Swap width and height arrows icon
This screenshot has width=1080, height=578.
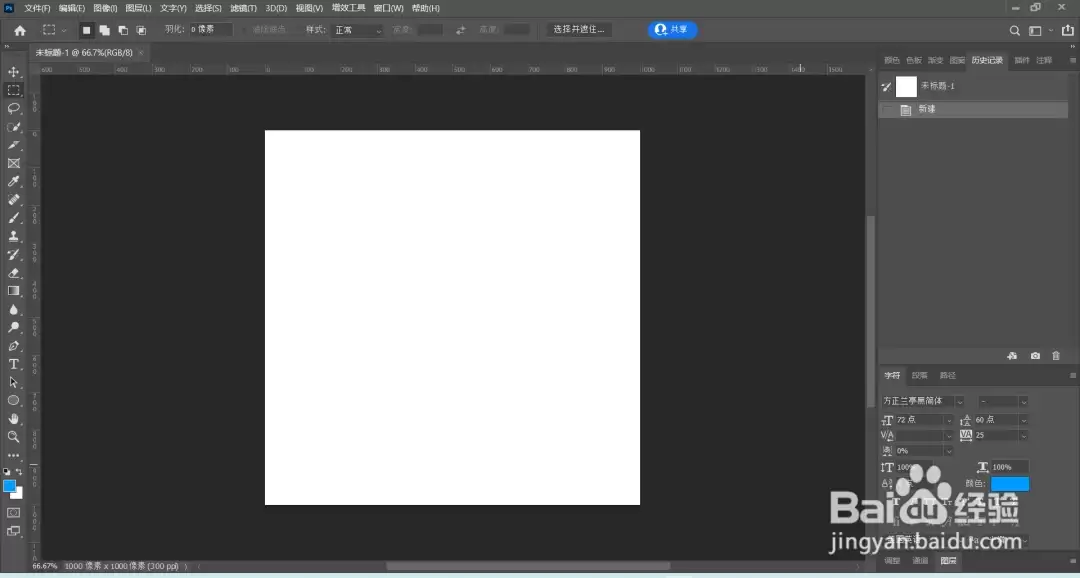point(461,30)
